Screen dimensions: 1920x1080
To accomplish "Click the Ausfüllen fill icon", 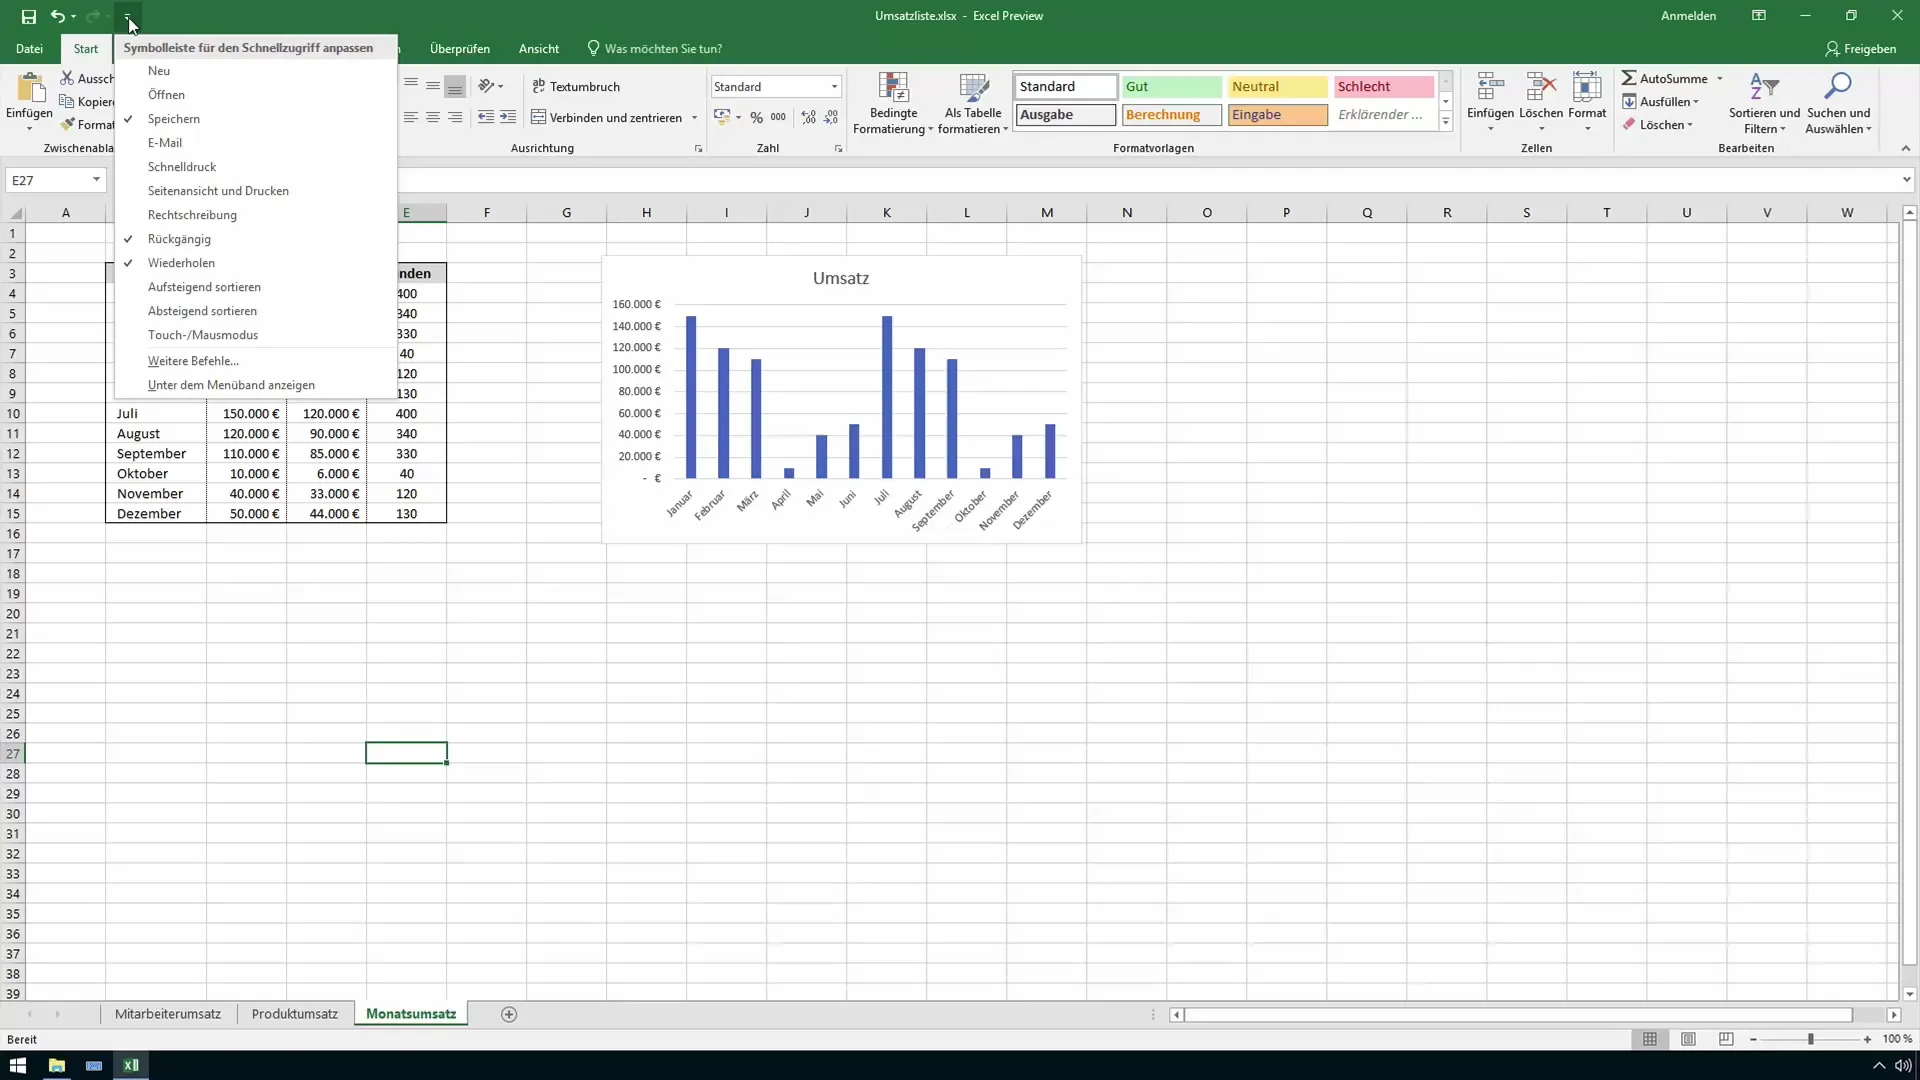I will 1629,101.
